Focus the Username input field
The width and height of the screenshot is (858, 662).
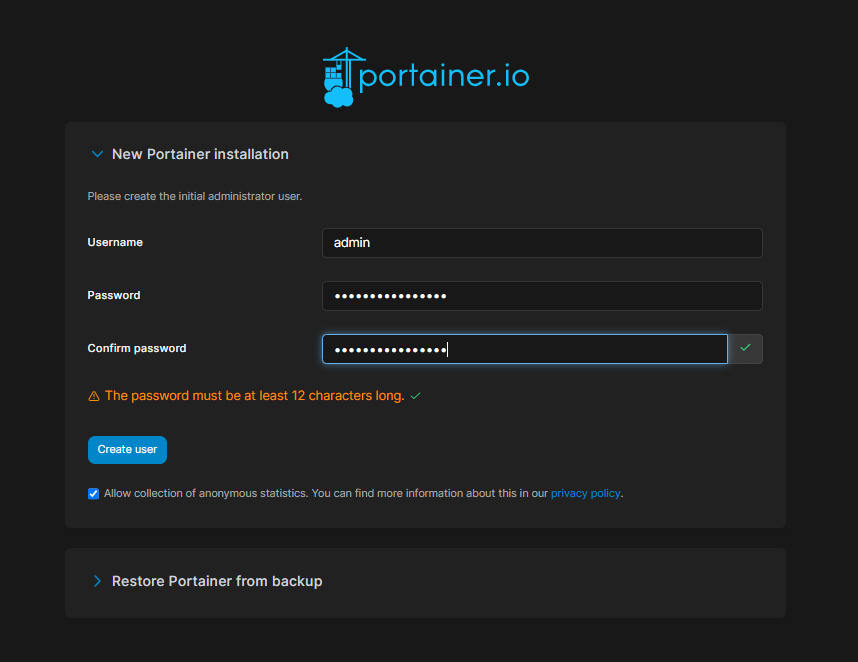(542, 243)
